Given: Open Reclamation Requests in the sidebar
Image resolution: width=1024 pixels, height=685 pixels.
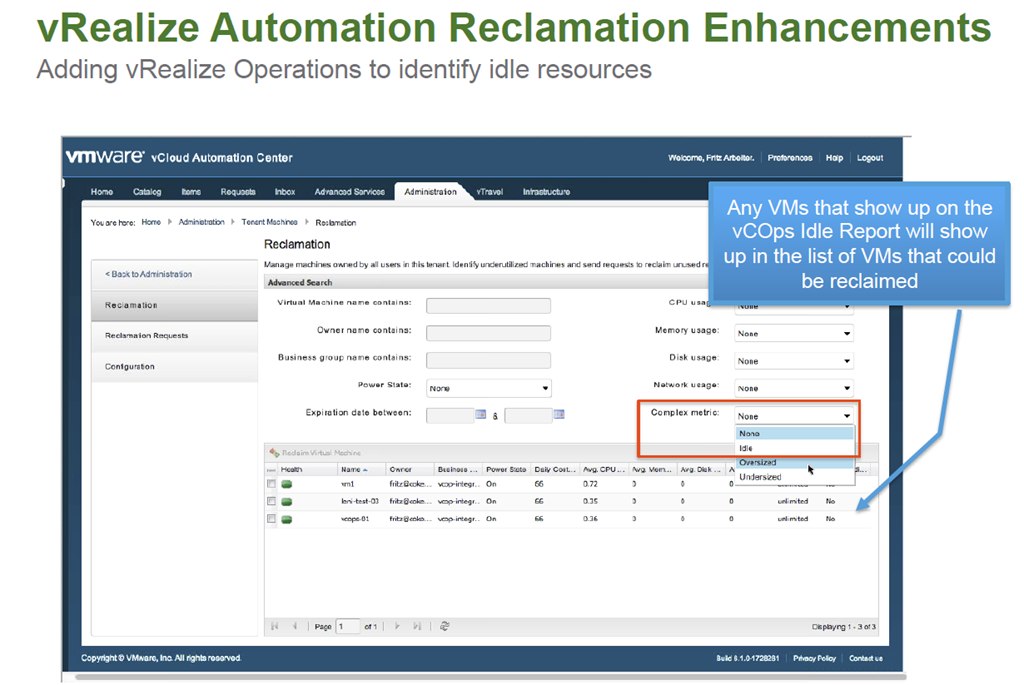Looking at the screenshot, I should (174, 336).
